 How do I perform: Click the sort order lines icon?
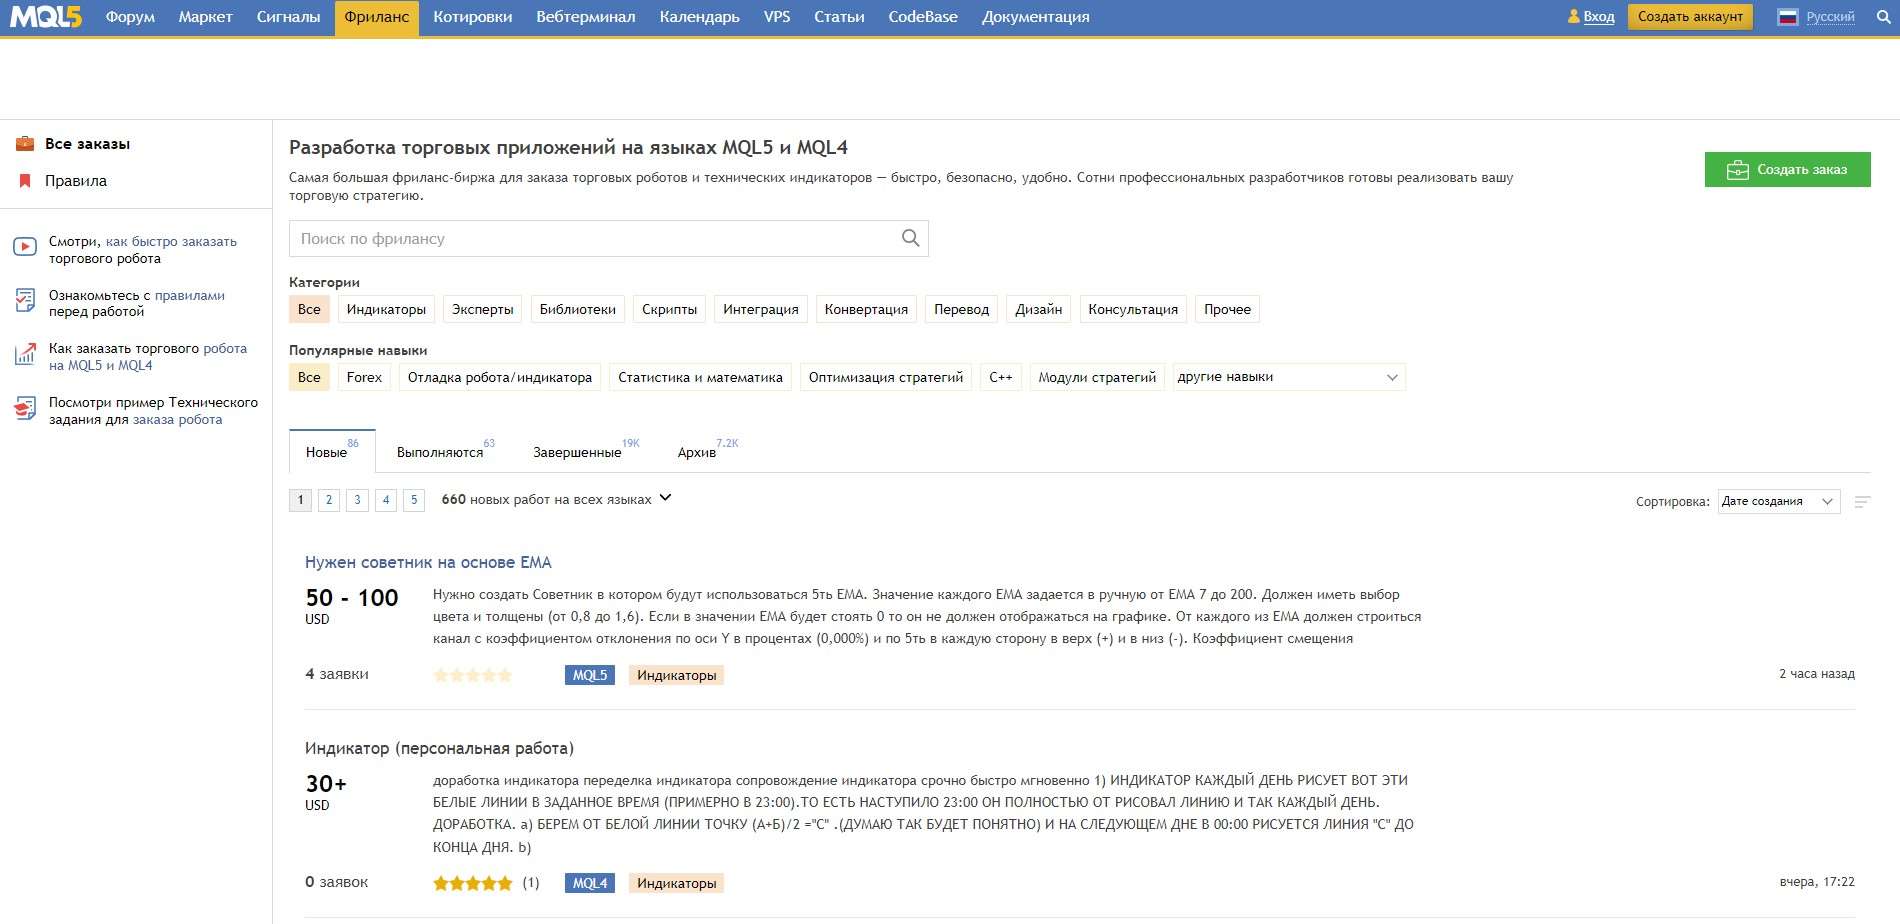[1862, 502]
